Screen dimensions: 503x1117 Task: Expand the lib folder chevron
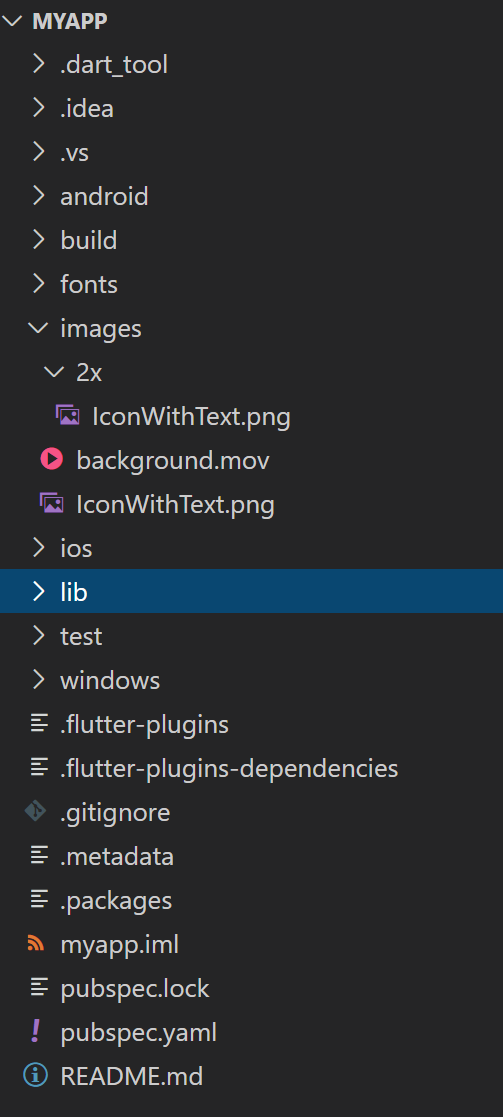coord(38,591)
